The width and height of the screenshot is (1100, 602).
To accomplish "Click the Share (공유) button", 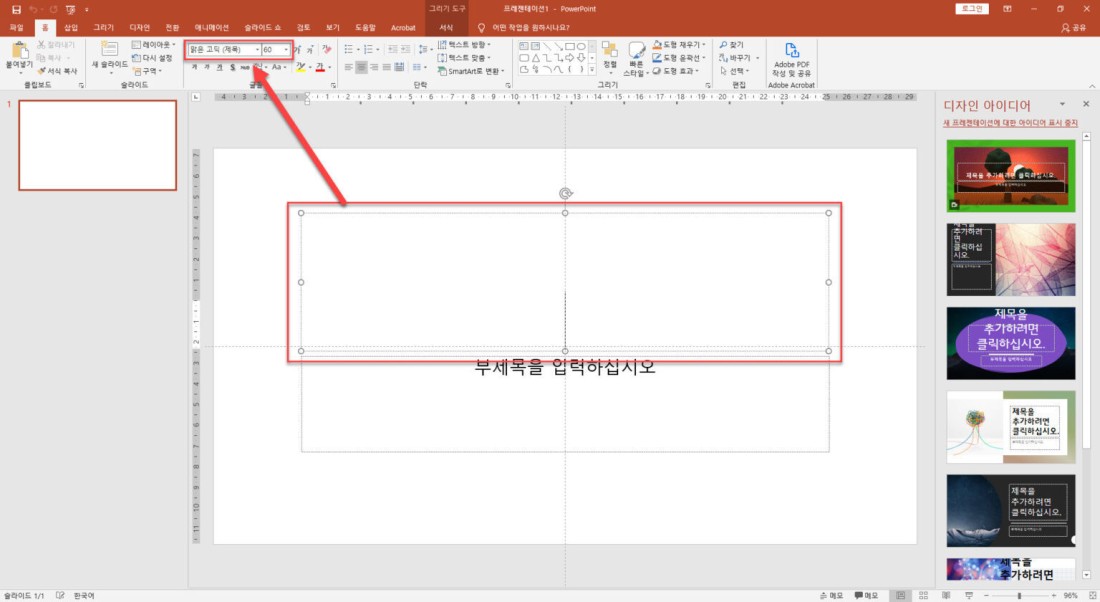I will click(1073, 27).
